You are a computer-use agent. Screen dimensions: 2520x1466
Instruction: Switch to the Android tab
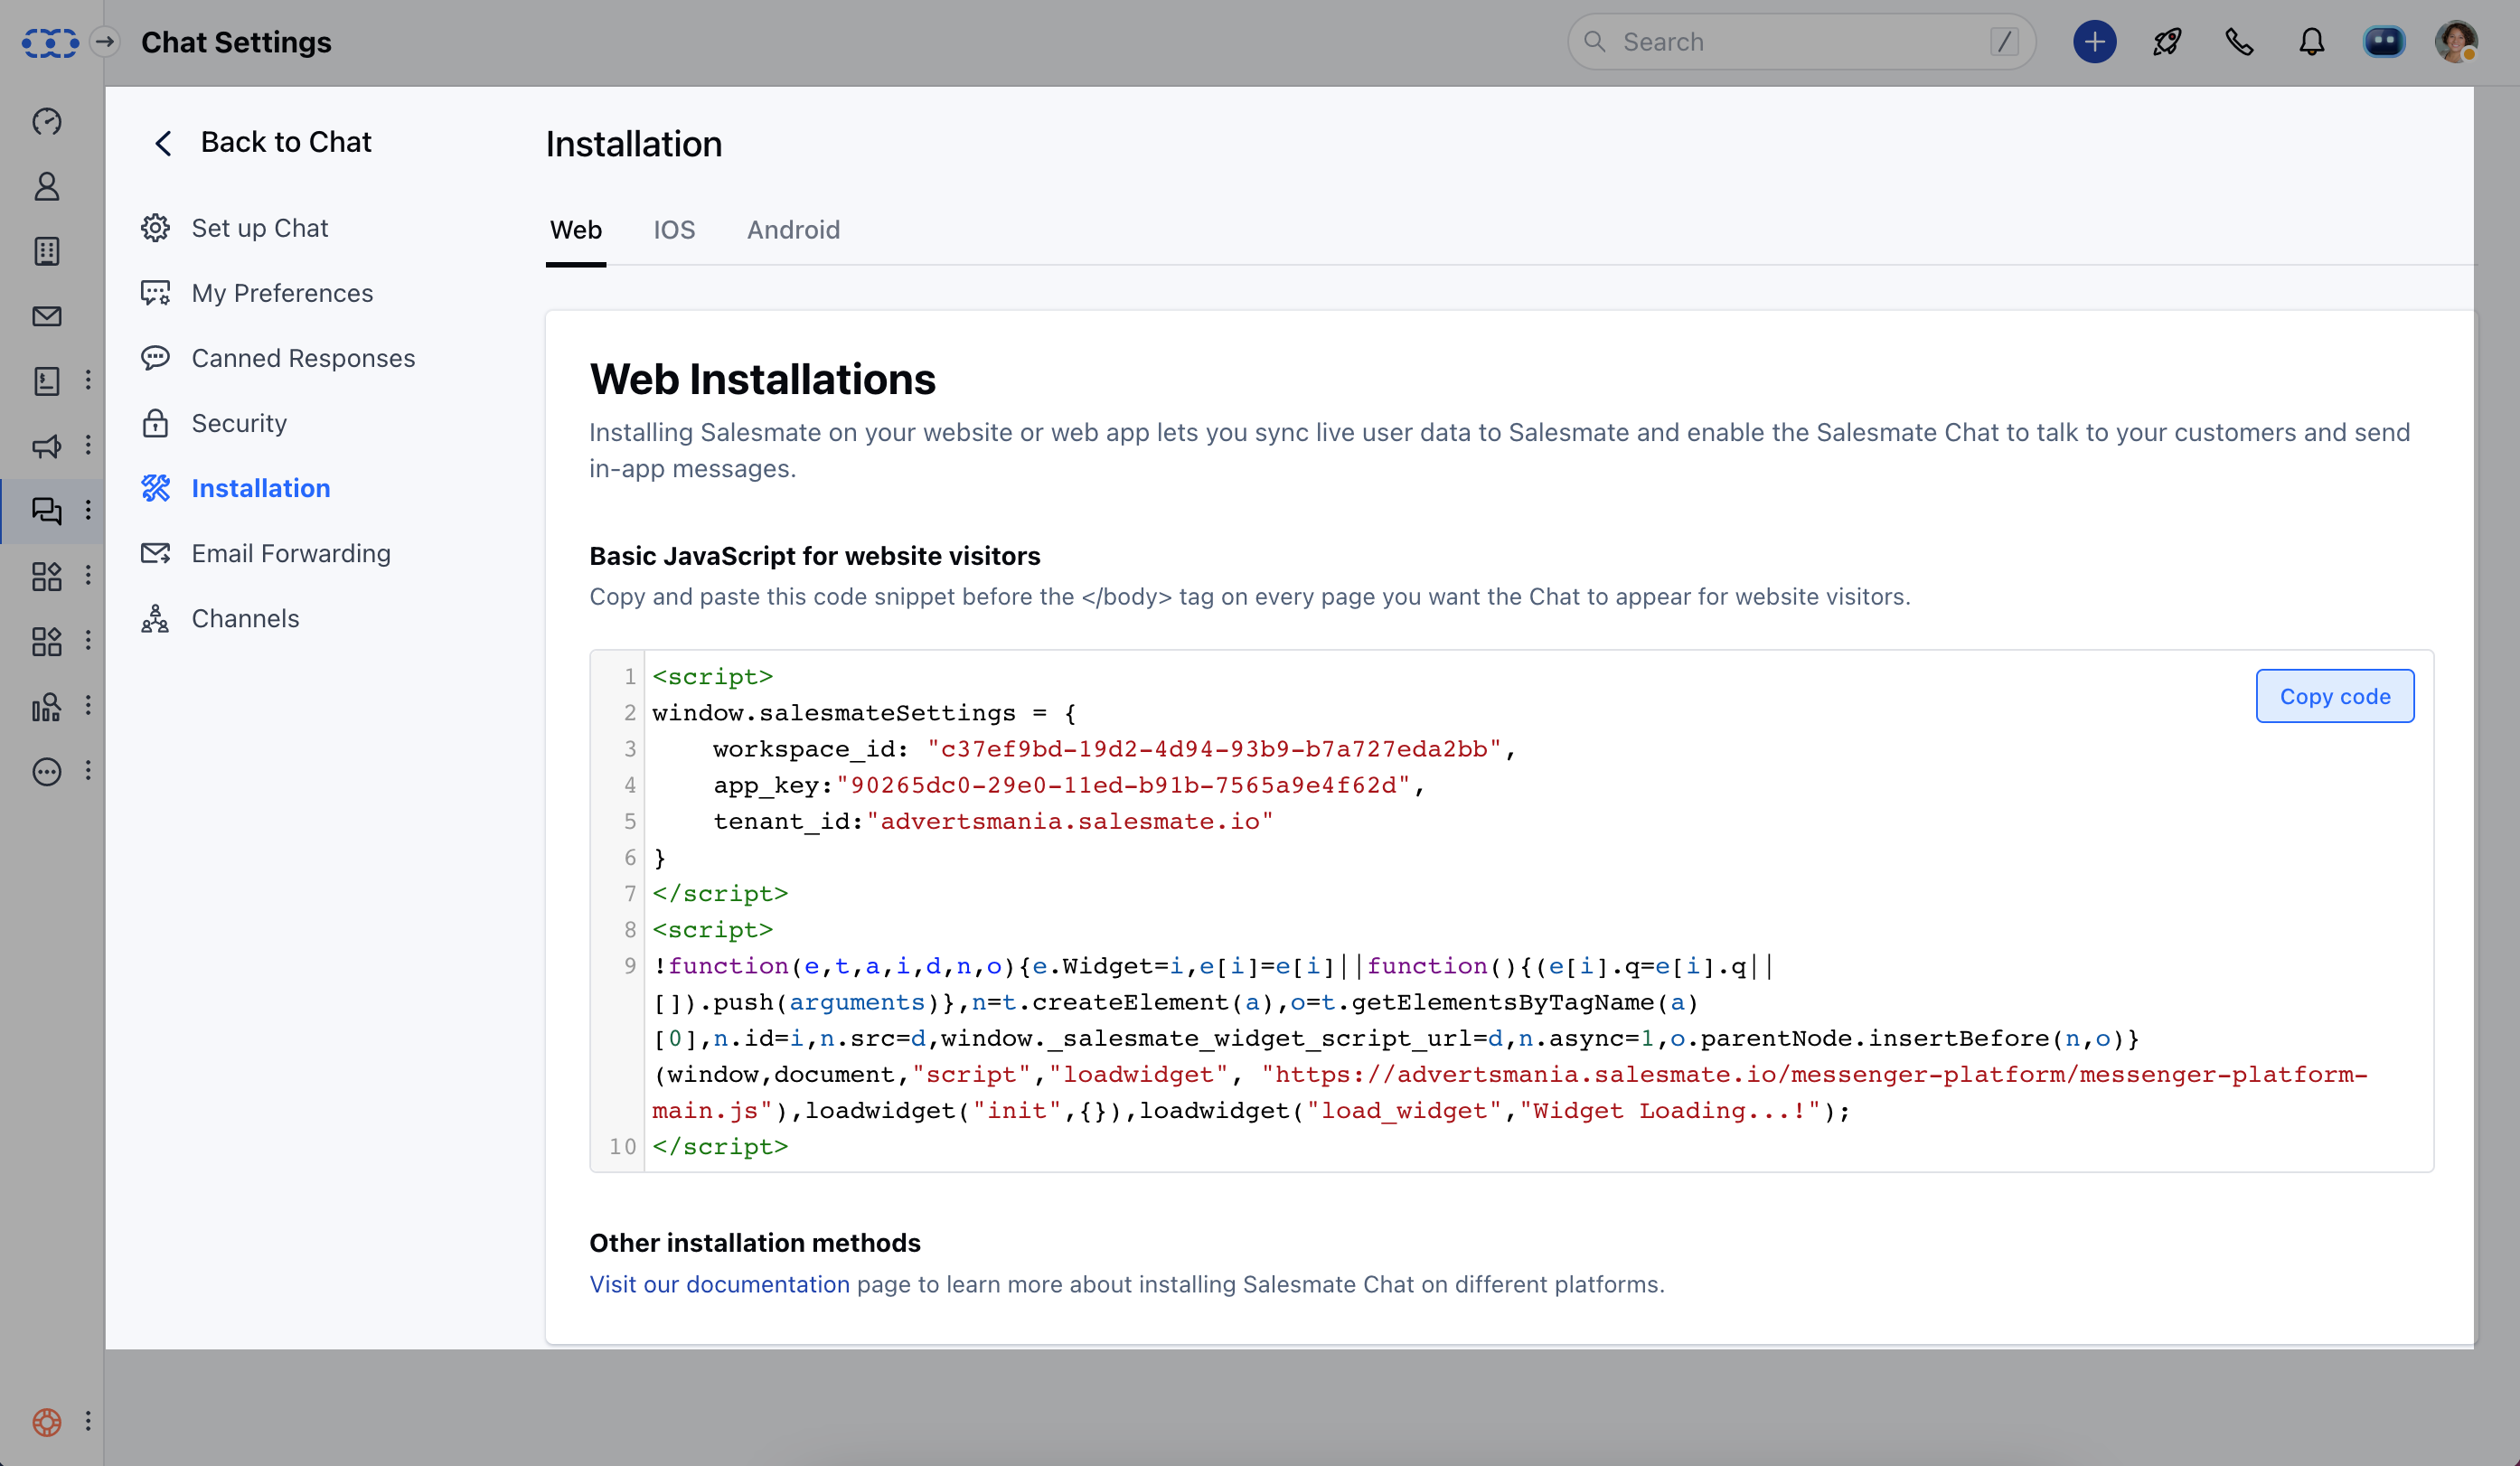tap(793, 230)
